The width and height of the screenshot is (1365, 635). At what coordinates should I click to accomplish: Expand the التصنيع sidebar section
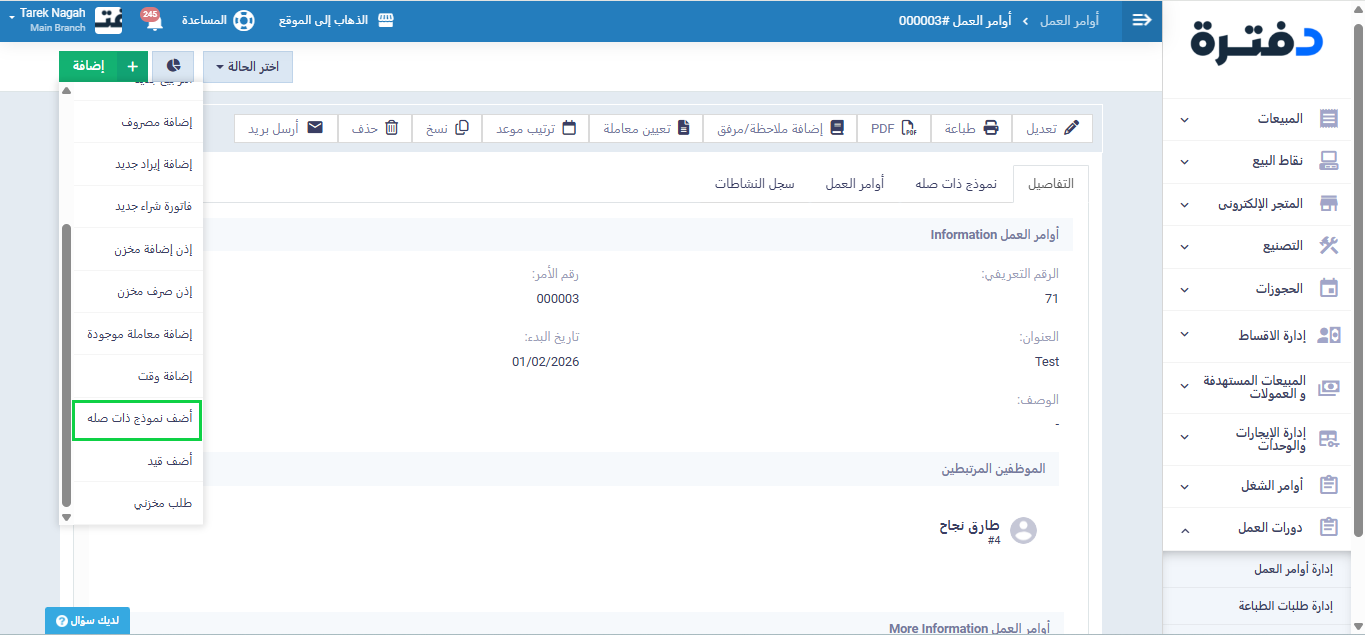pos(1262,246)
